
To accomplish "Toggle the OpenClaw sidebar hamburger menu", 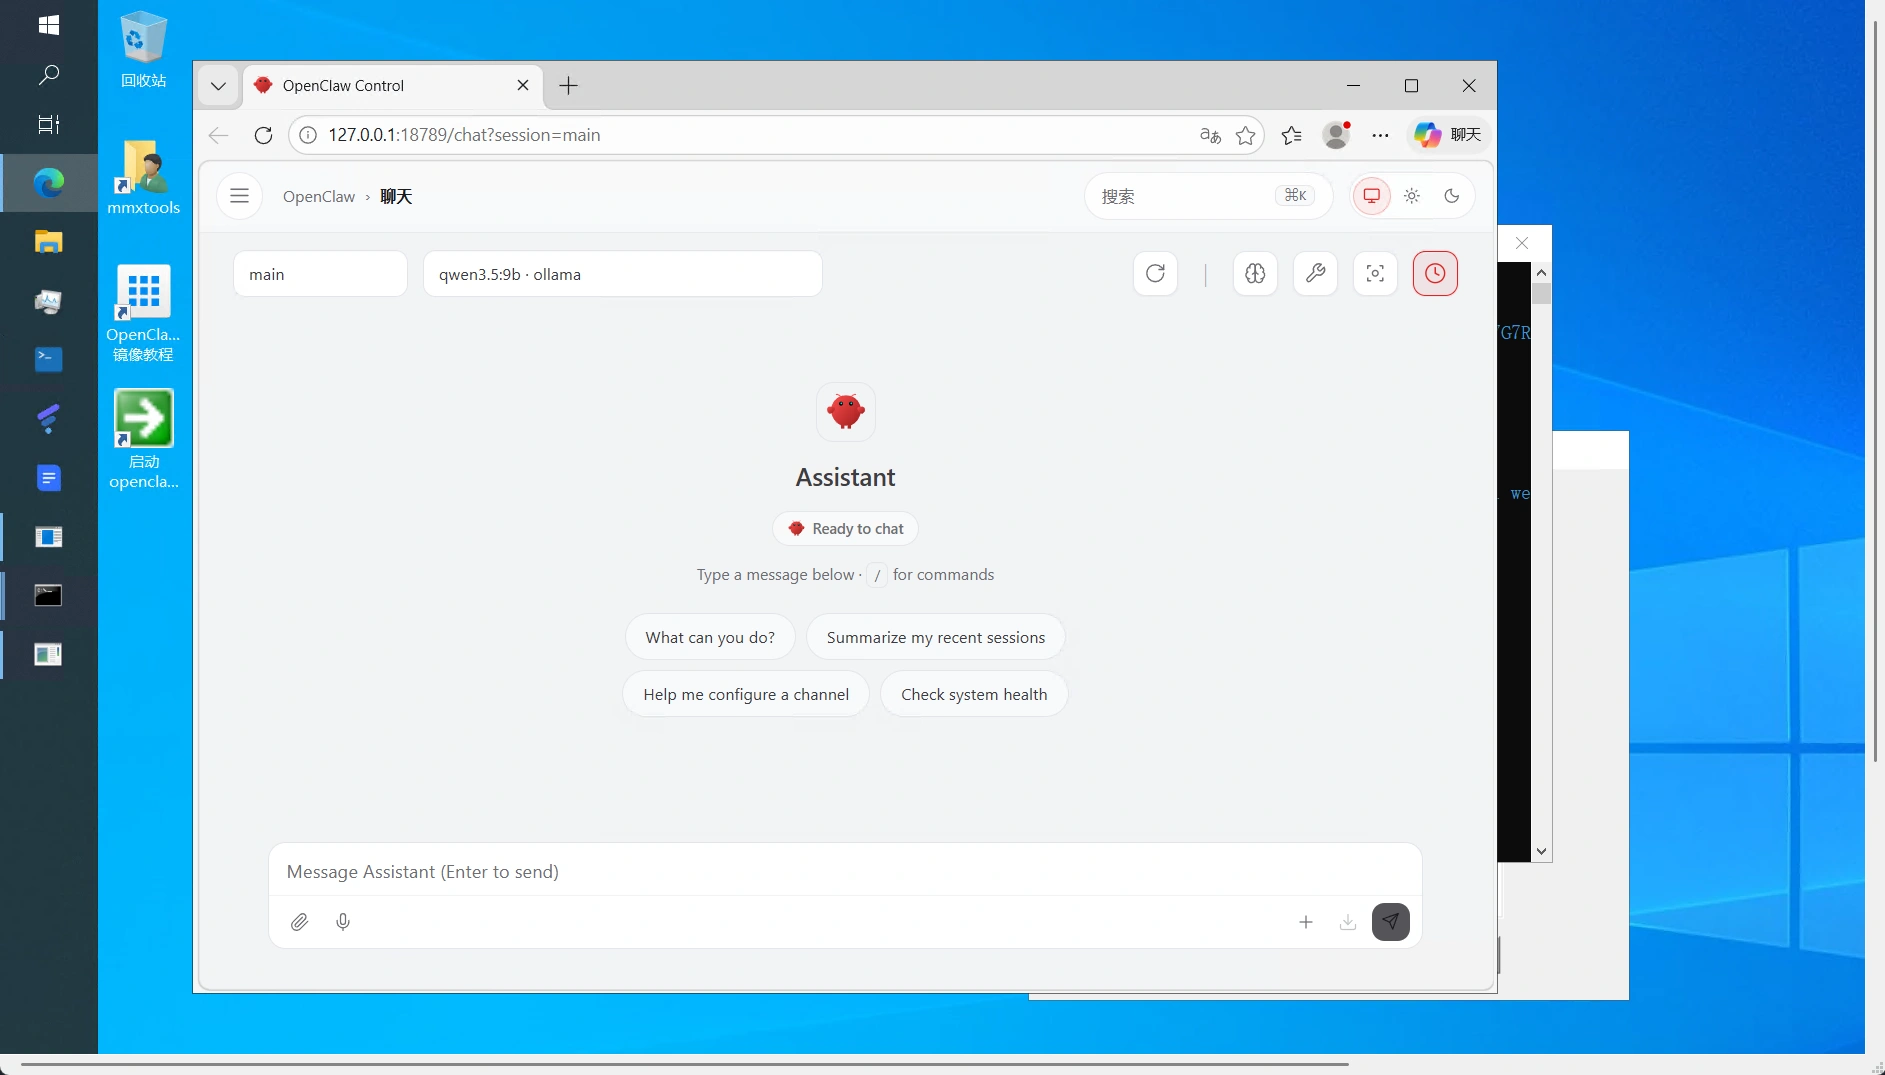I will (239, 196).
